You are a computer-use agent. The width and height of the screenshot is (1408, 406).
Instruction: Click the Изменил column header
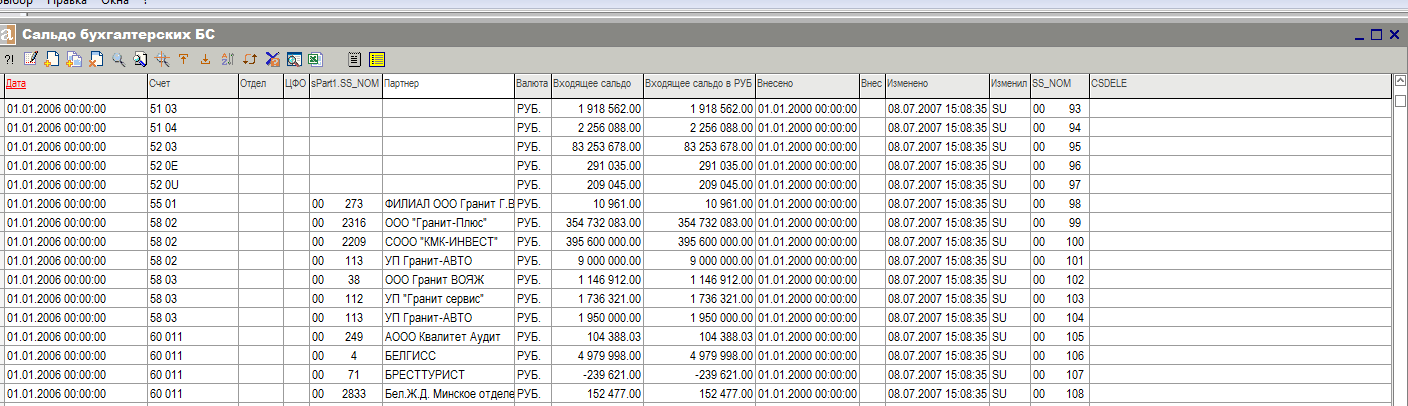tap(1009, 85)
